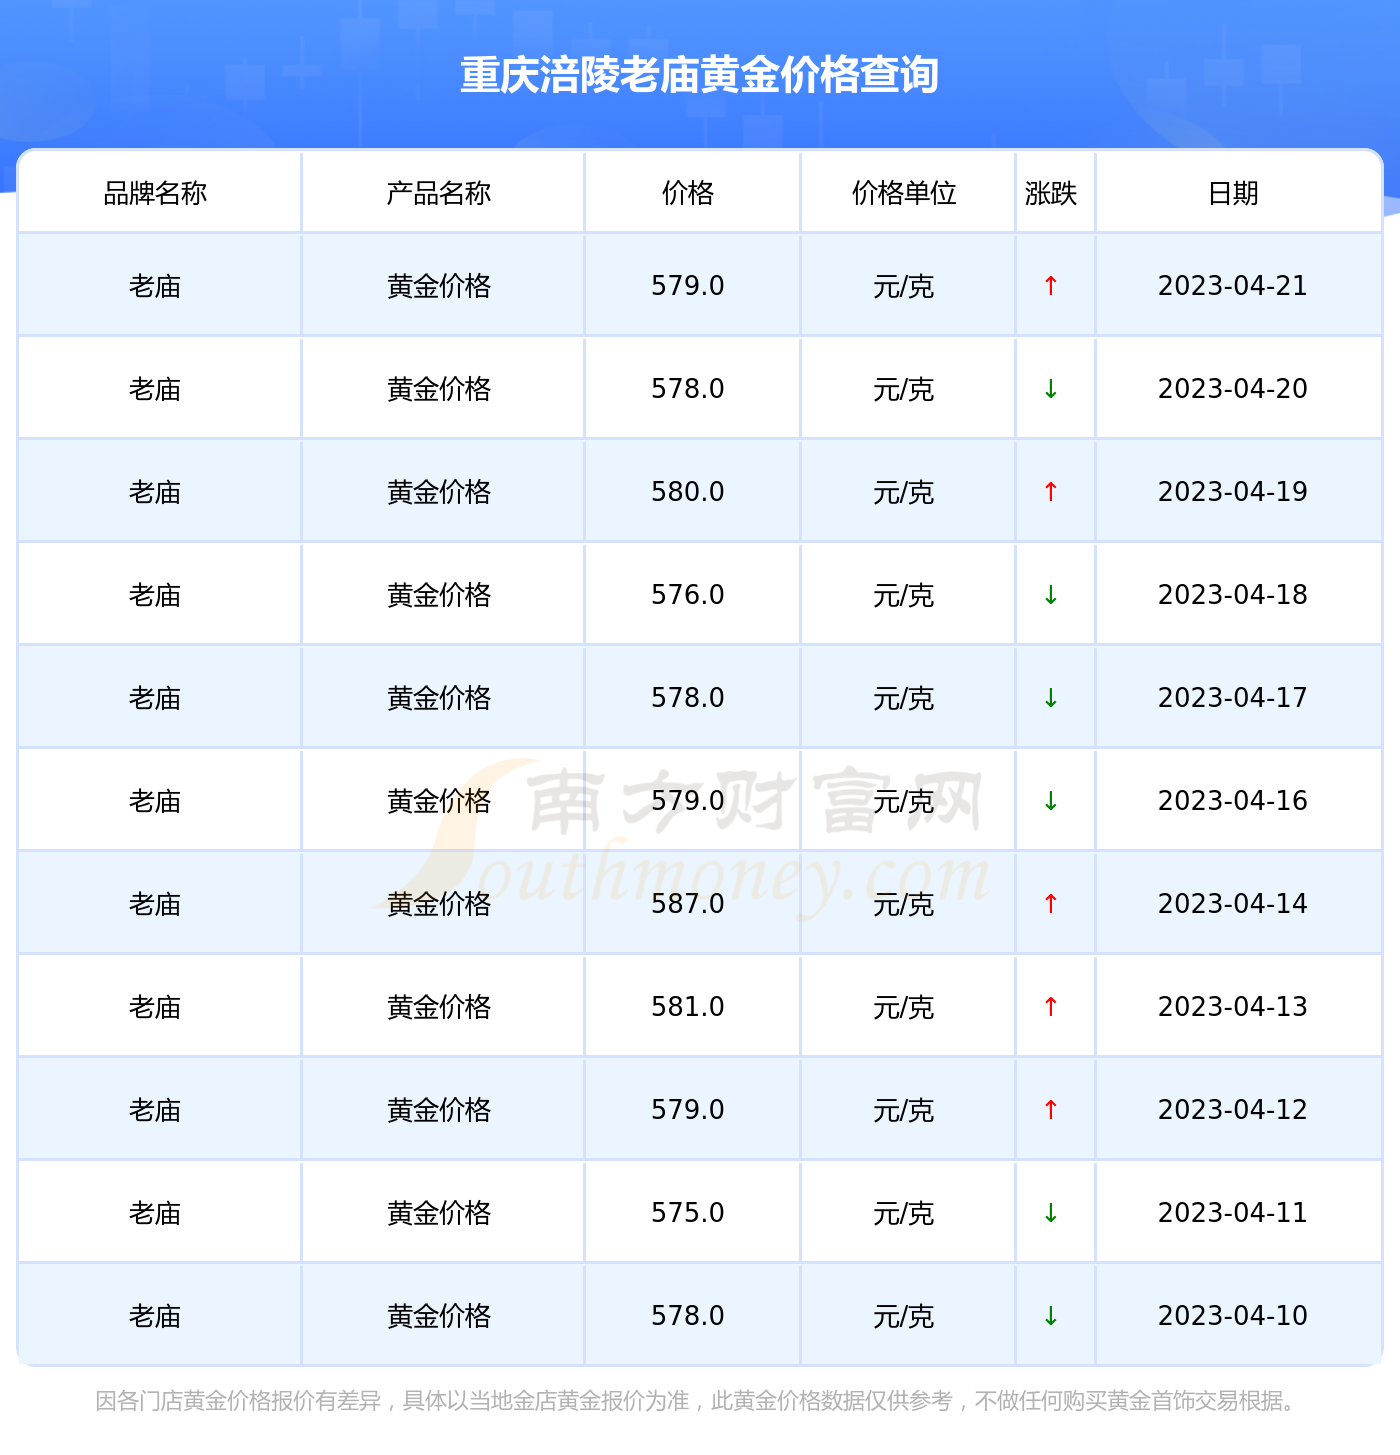
Task: Click the 581.0 price value
Action: 688,1007
